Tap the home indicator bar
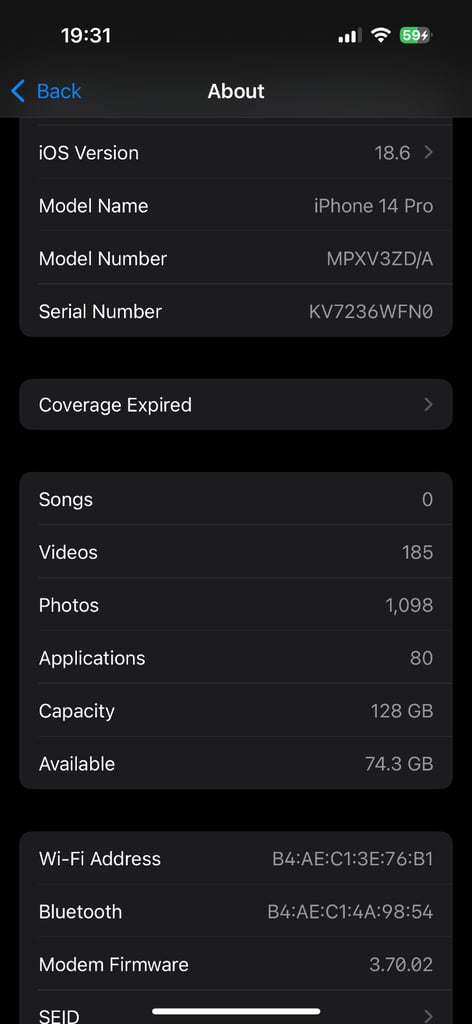Screen dimensions: 472x1024 pyautogui.click(x=236, y=1012)
